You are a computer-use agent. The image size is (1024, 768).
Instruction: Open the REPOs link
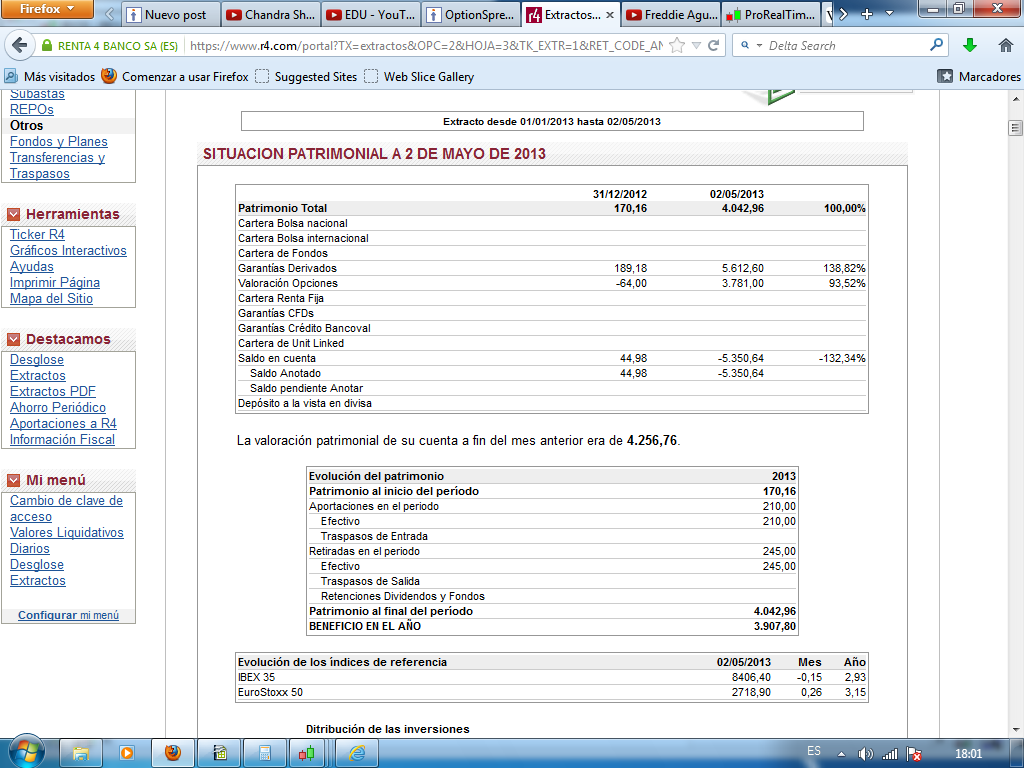[x=32, y=110]
